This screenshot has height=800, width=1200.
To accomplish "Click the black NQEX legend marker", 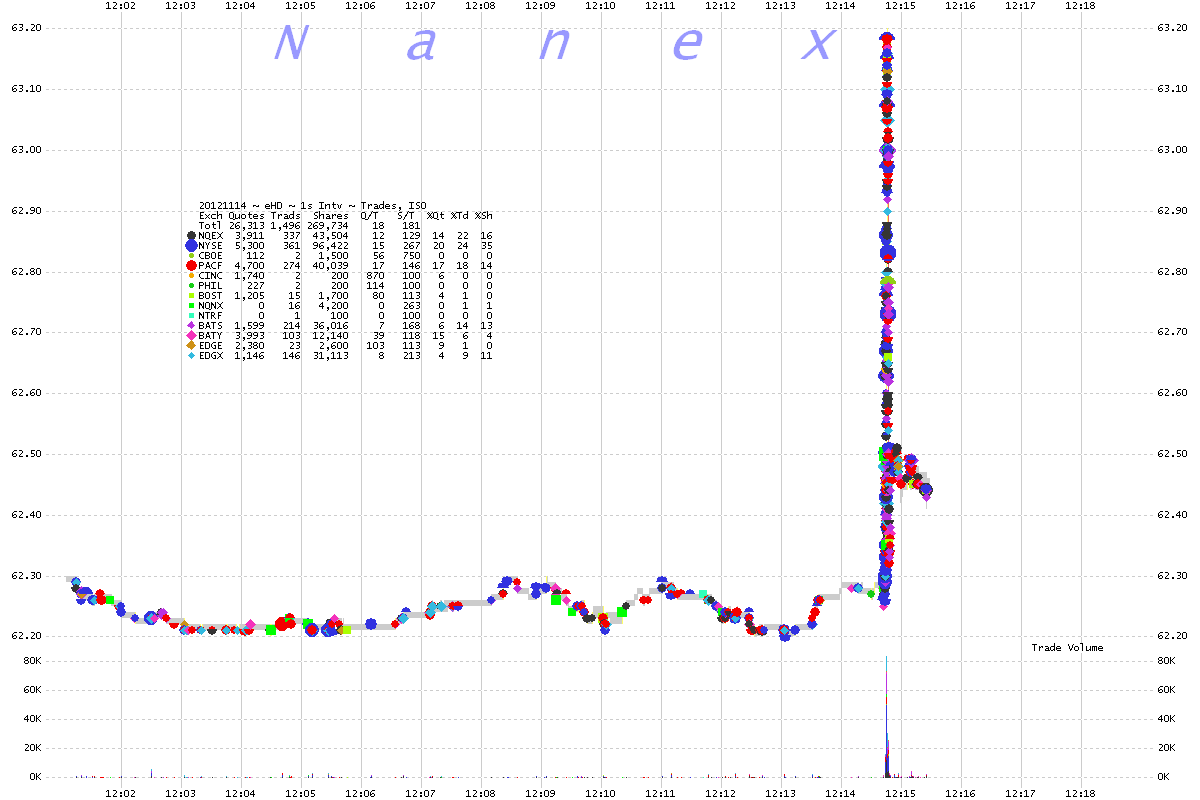I will coord(191,236).
